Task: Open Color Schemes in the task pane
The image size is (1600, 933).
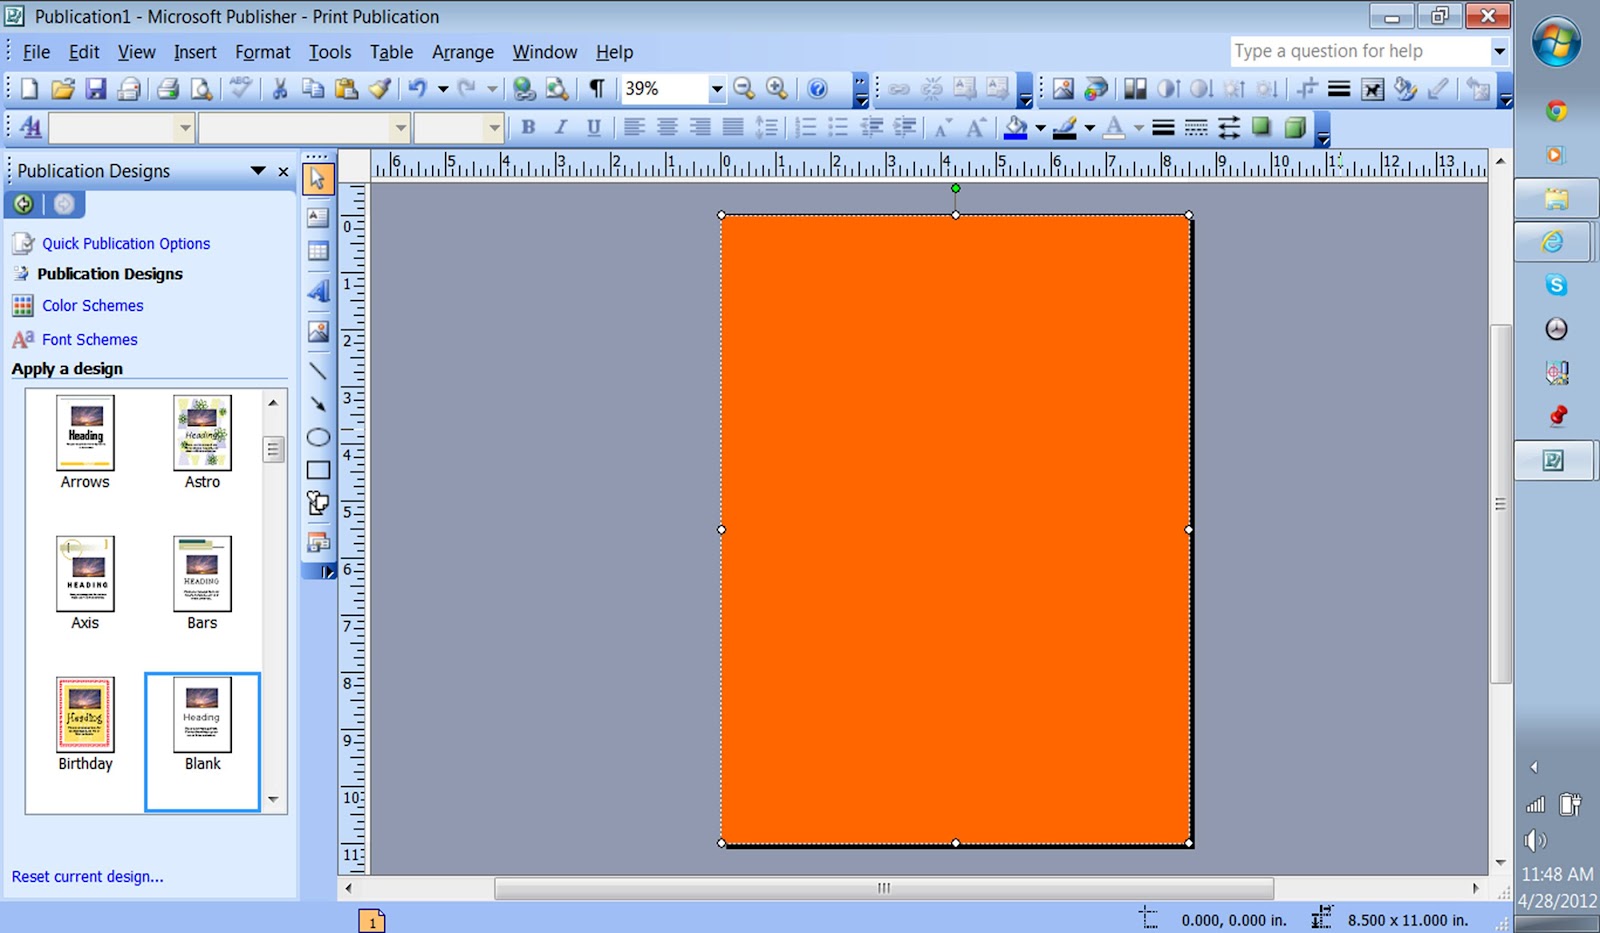Action: point(92,305)
